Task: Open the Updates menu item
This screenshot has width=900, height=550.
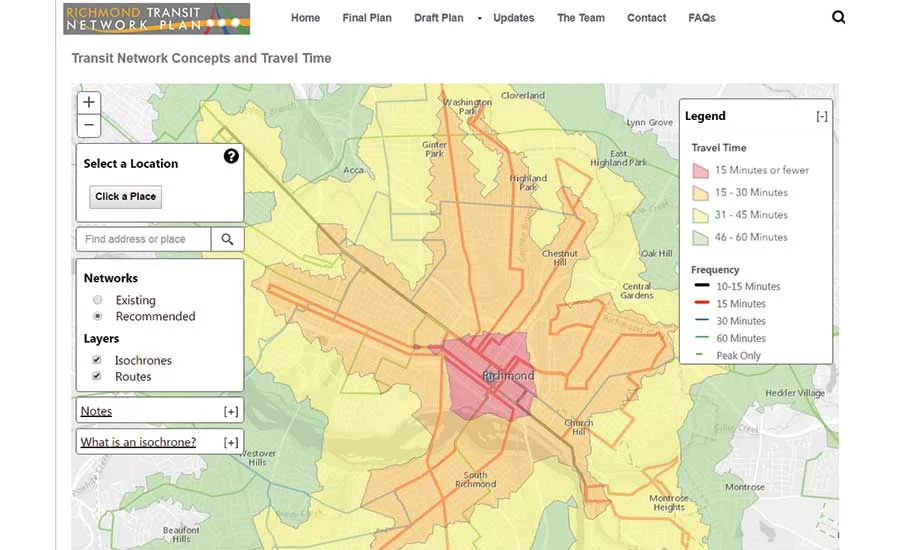Action: (x=514, y=18)
